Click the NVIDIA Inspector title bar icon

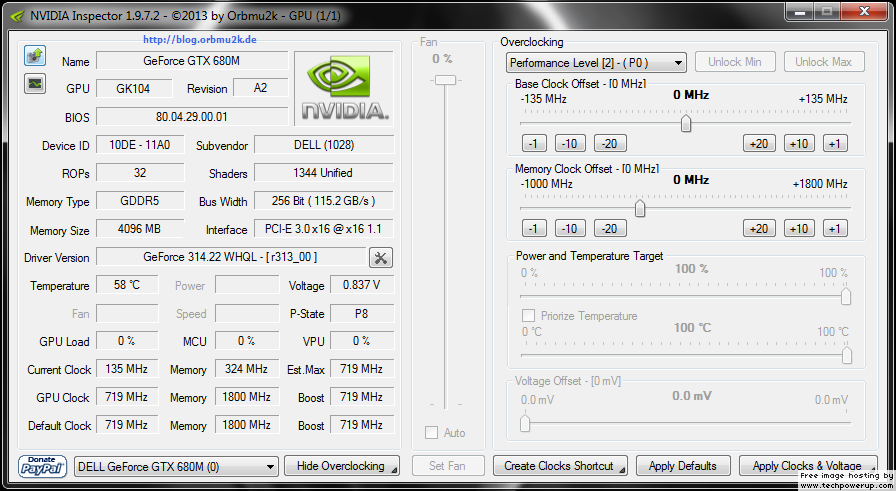click(x=19, y=15)
